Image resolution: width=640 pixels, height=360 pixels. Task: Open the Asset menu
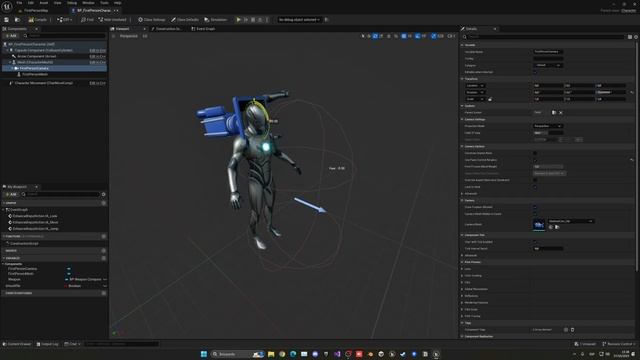tap(44, 3)
